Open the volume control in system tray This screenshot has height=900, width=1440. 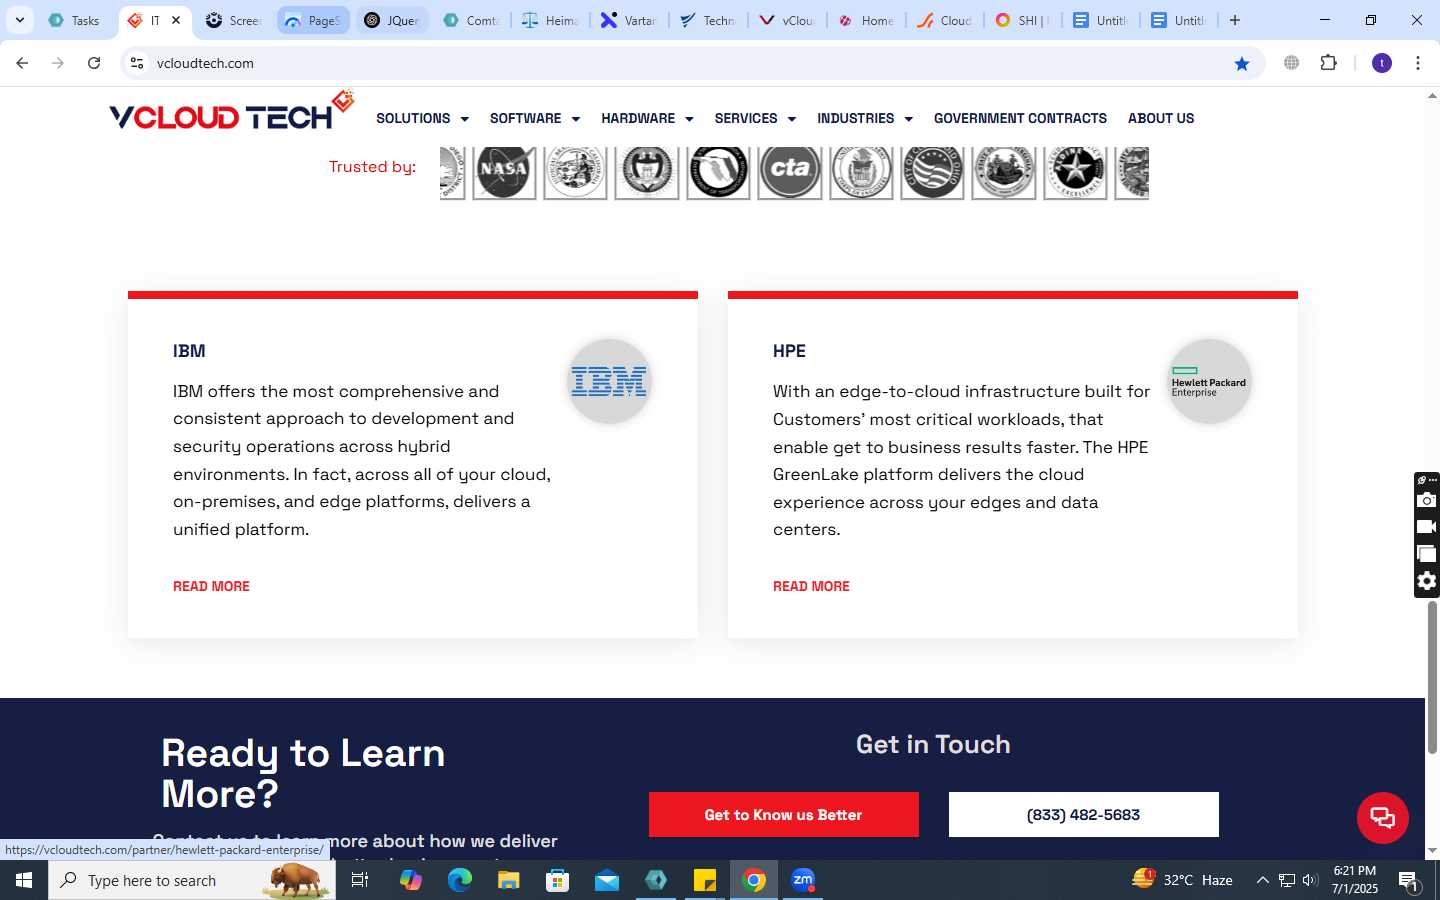1310,880
